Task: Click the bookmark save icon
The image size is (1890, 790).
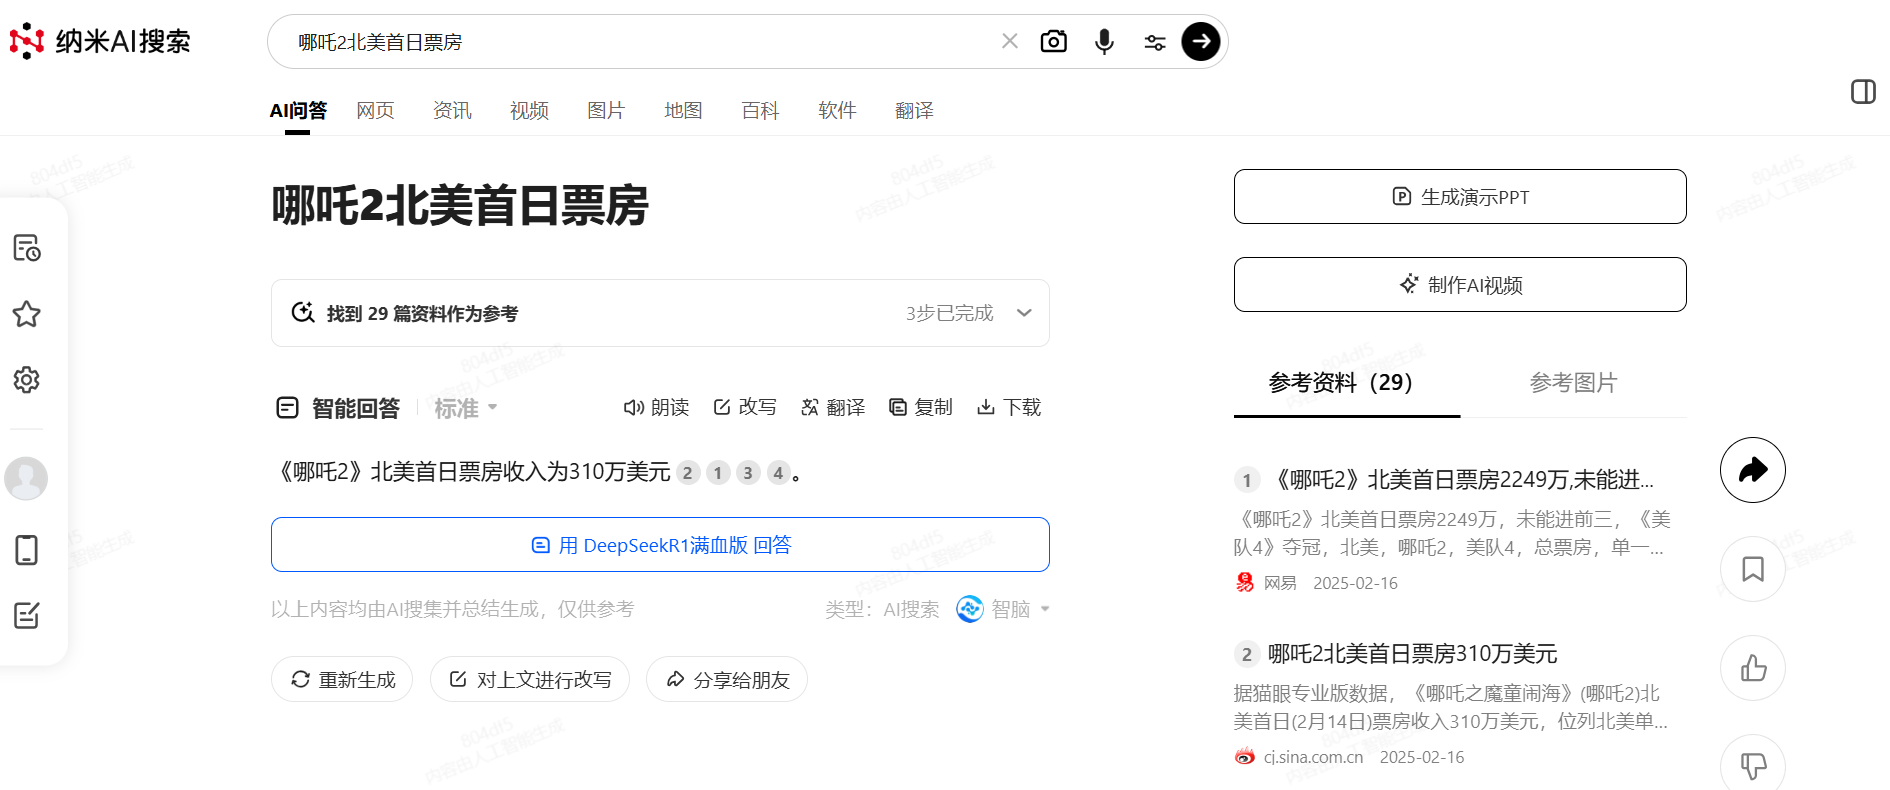Action: click(x=1753, y=569)
